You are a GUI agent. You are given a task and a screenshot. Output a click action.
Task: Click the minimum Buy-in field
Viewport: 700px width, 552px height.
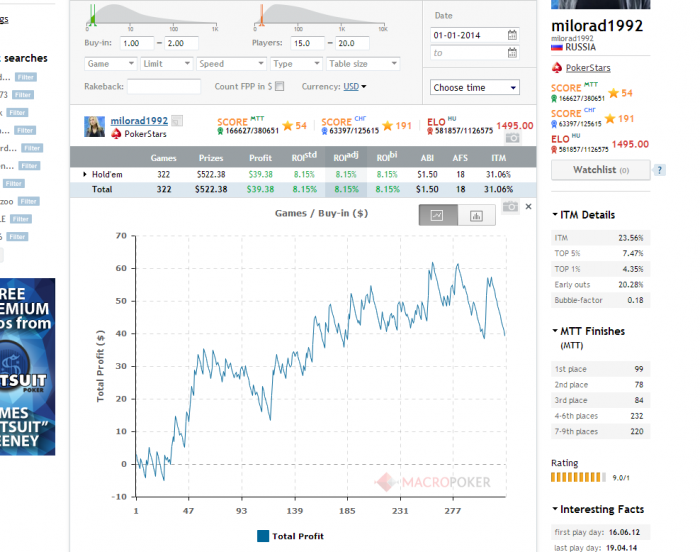pos(137,43)
